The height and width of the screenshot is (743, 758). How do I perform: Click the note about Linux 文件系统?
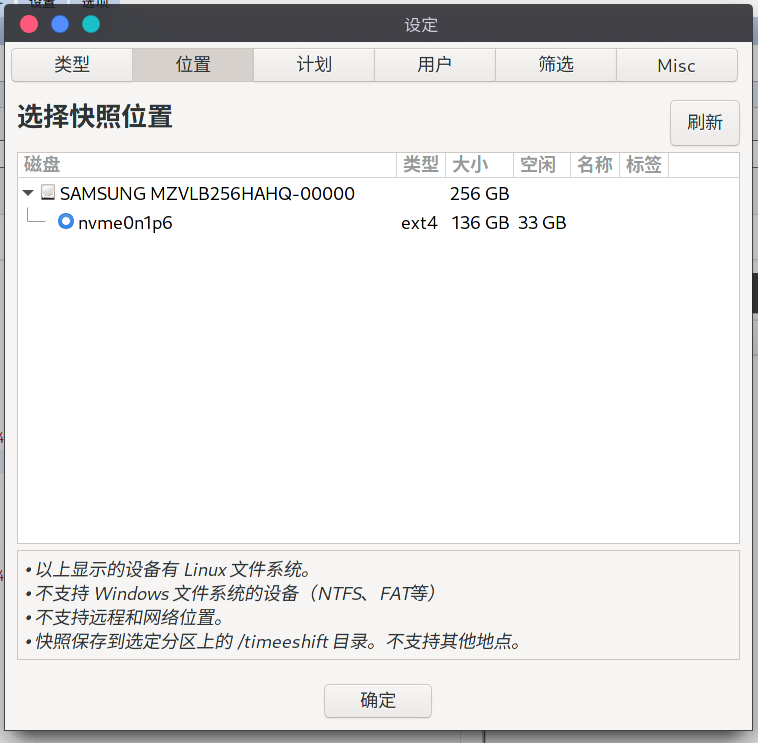pyautogui.click(x=168, y=569)
